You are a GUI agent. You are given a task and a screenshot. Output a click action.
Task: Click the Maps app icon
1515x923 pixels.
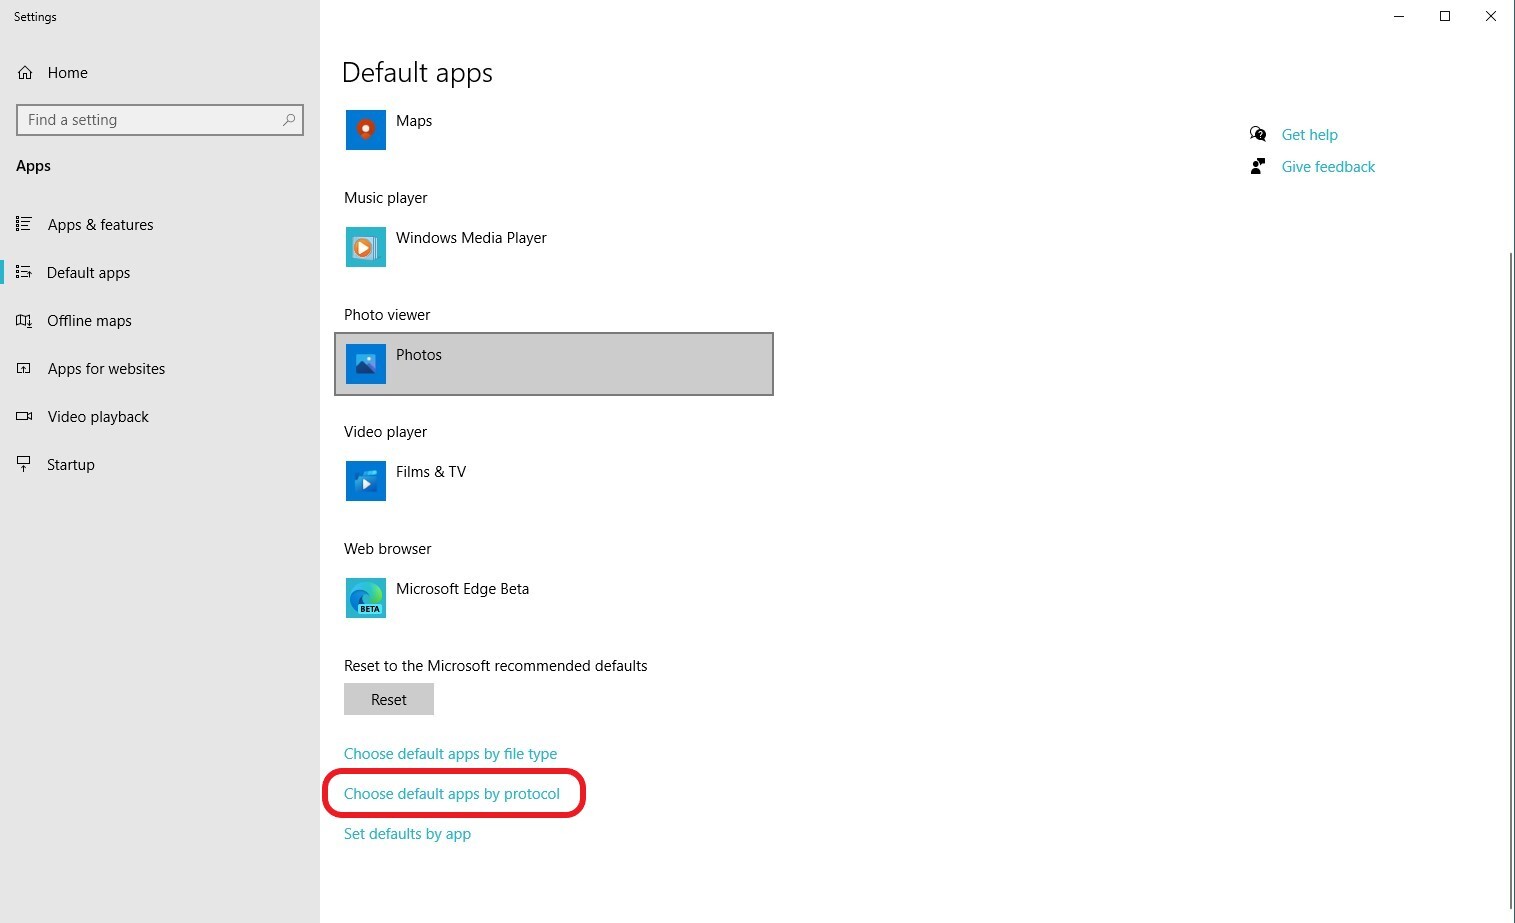click(x=366, y=130)
